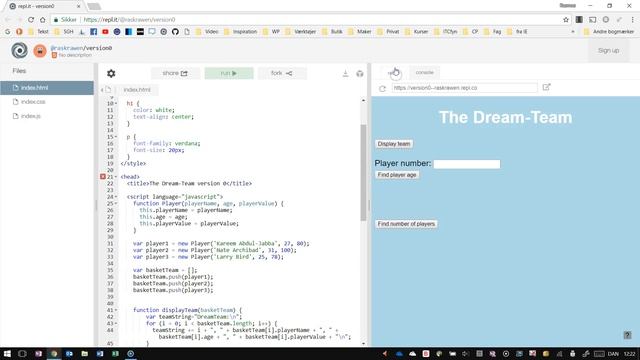
Task: Click the cast icon in Chrome toolbar
Action: [x=592, y=20]
